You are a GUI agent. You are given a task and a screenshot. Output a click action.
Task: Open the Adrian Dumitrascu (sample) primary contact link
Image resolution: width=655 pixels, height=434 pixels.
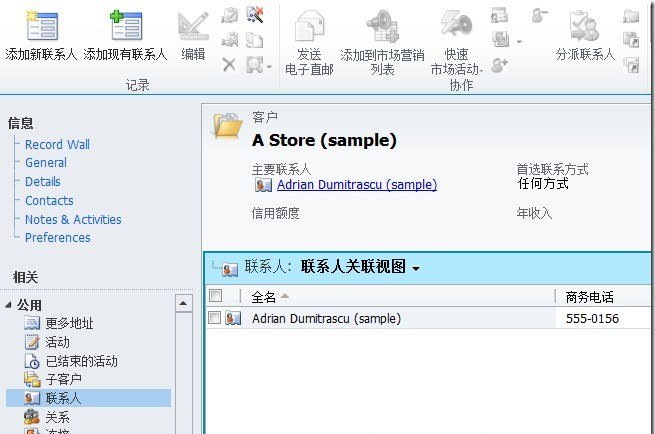click(x=357, y=185)
